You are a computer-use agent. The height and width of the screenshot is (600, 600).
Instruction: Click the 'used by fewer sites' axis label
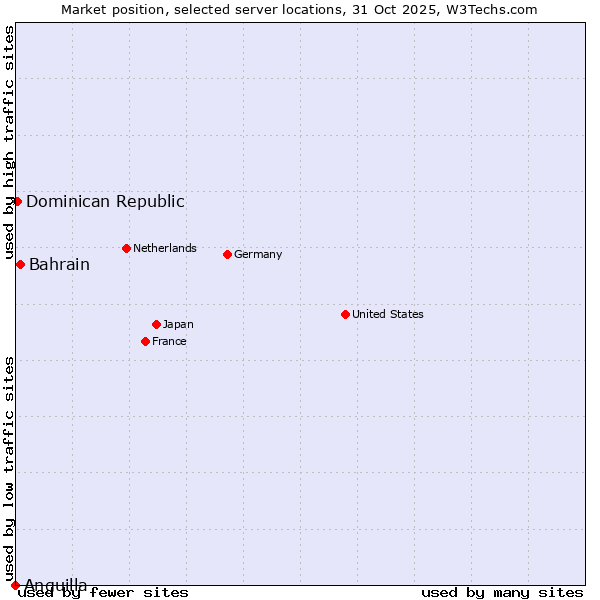(103, 592)
